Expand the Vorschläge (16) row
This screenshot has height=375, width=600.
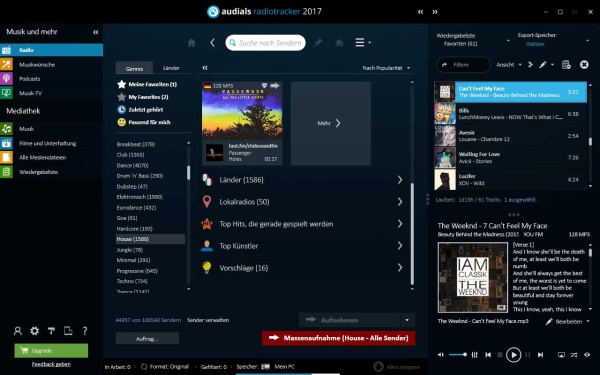302,268
